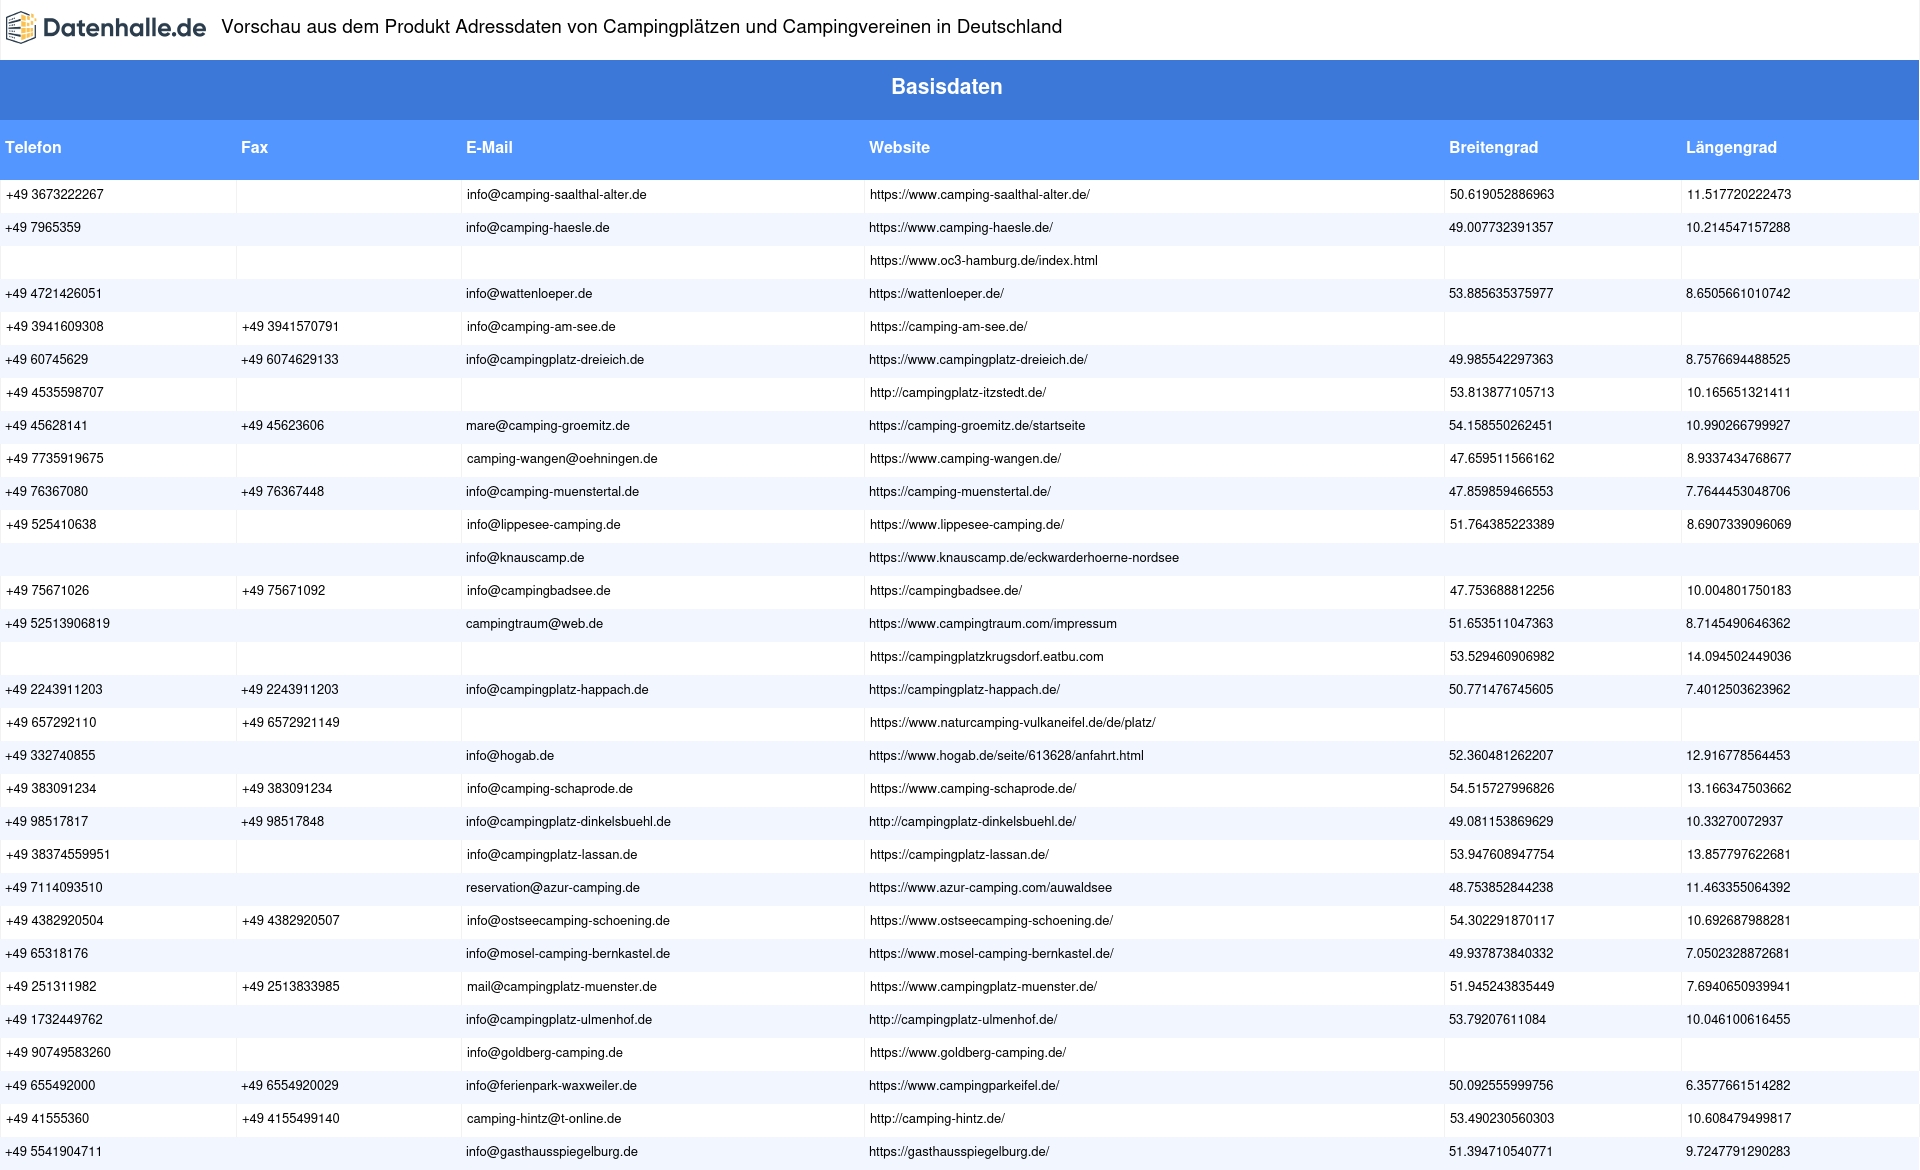
Task: Select fax number +49 76367448
Action: click(282, 492)
